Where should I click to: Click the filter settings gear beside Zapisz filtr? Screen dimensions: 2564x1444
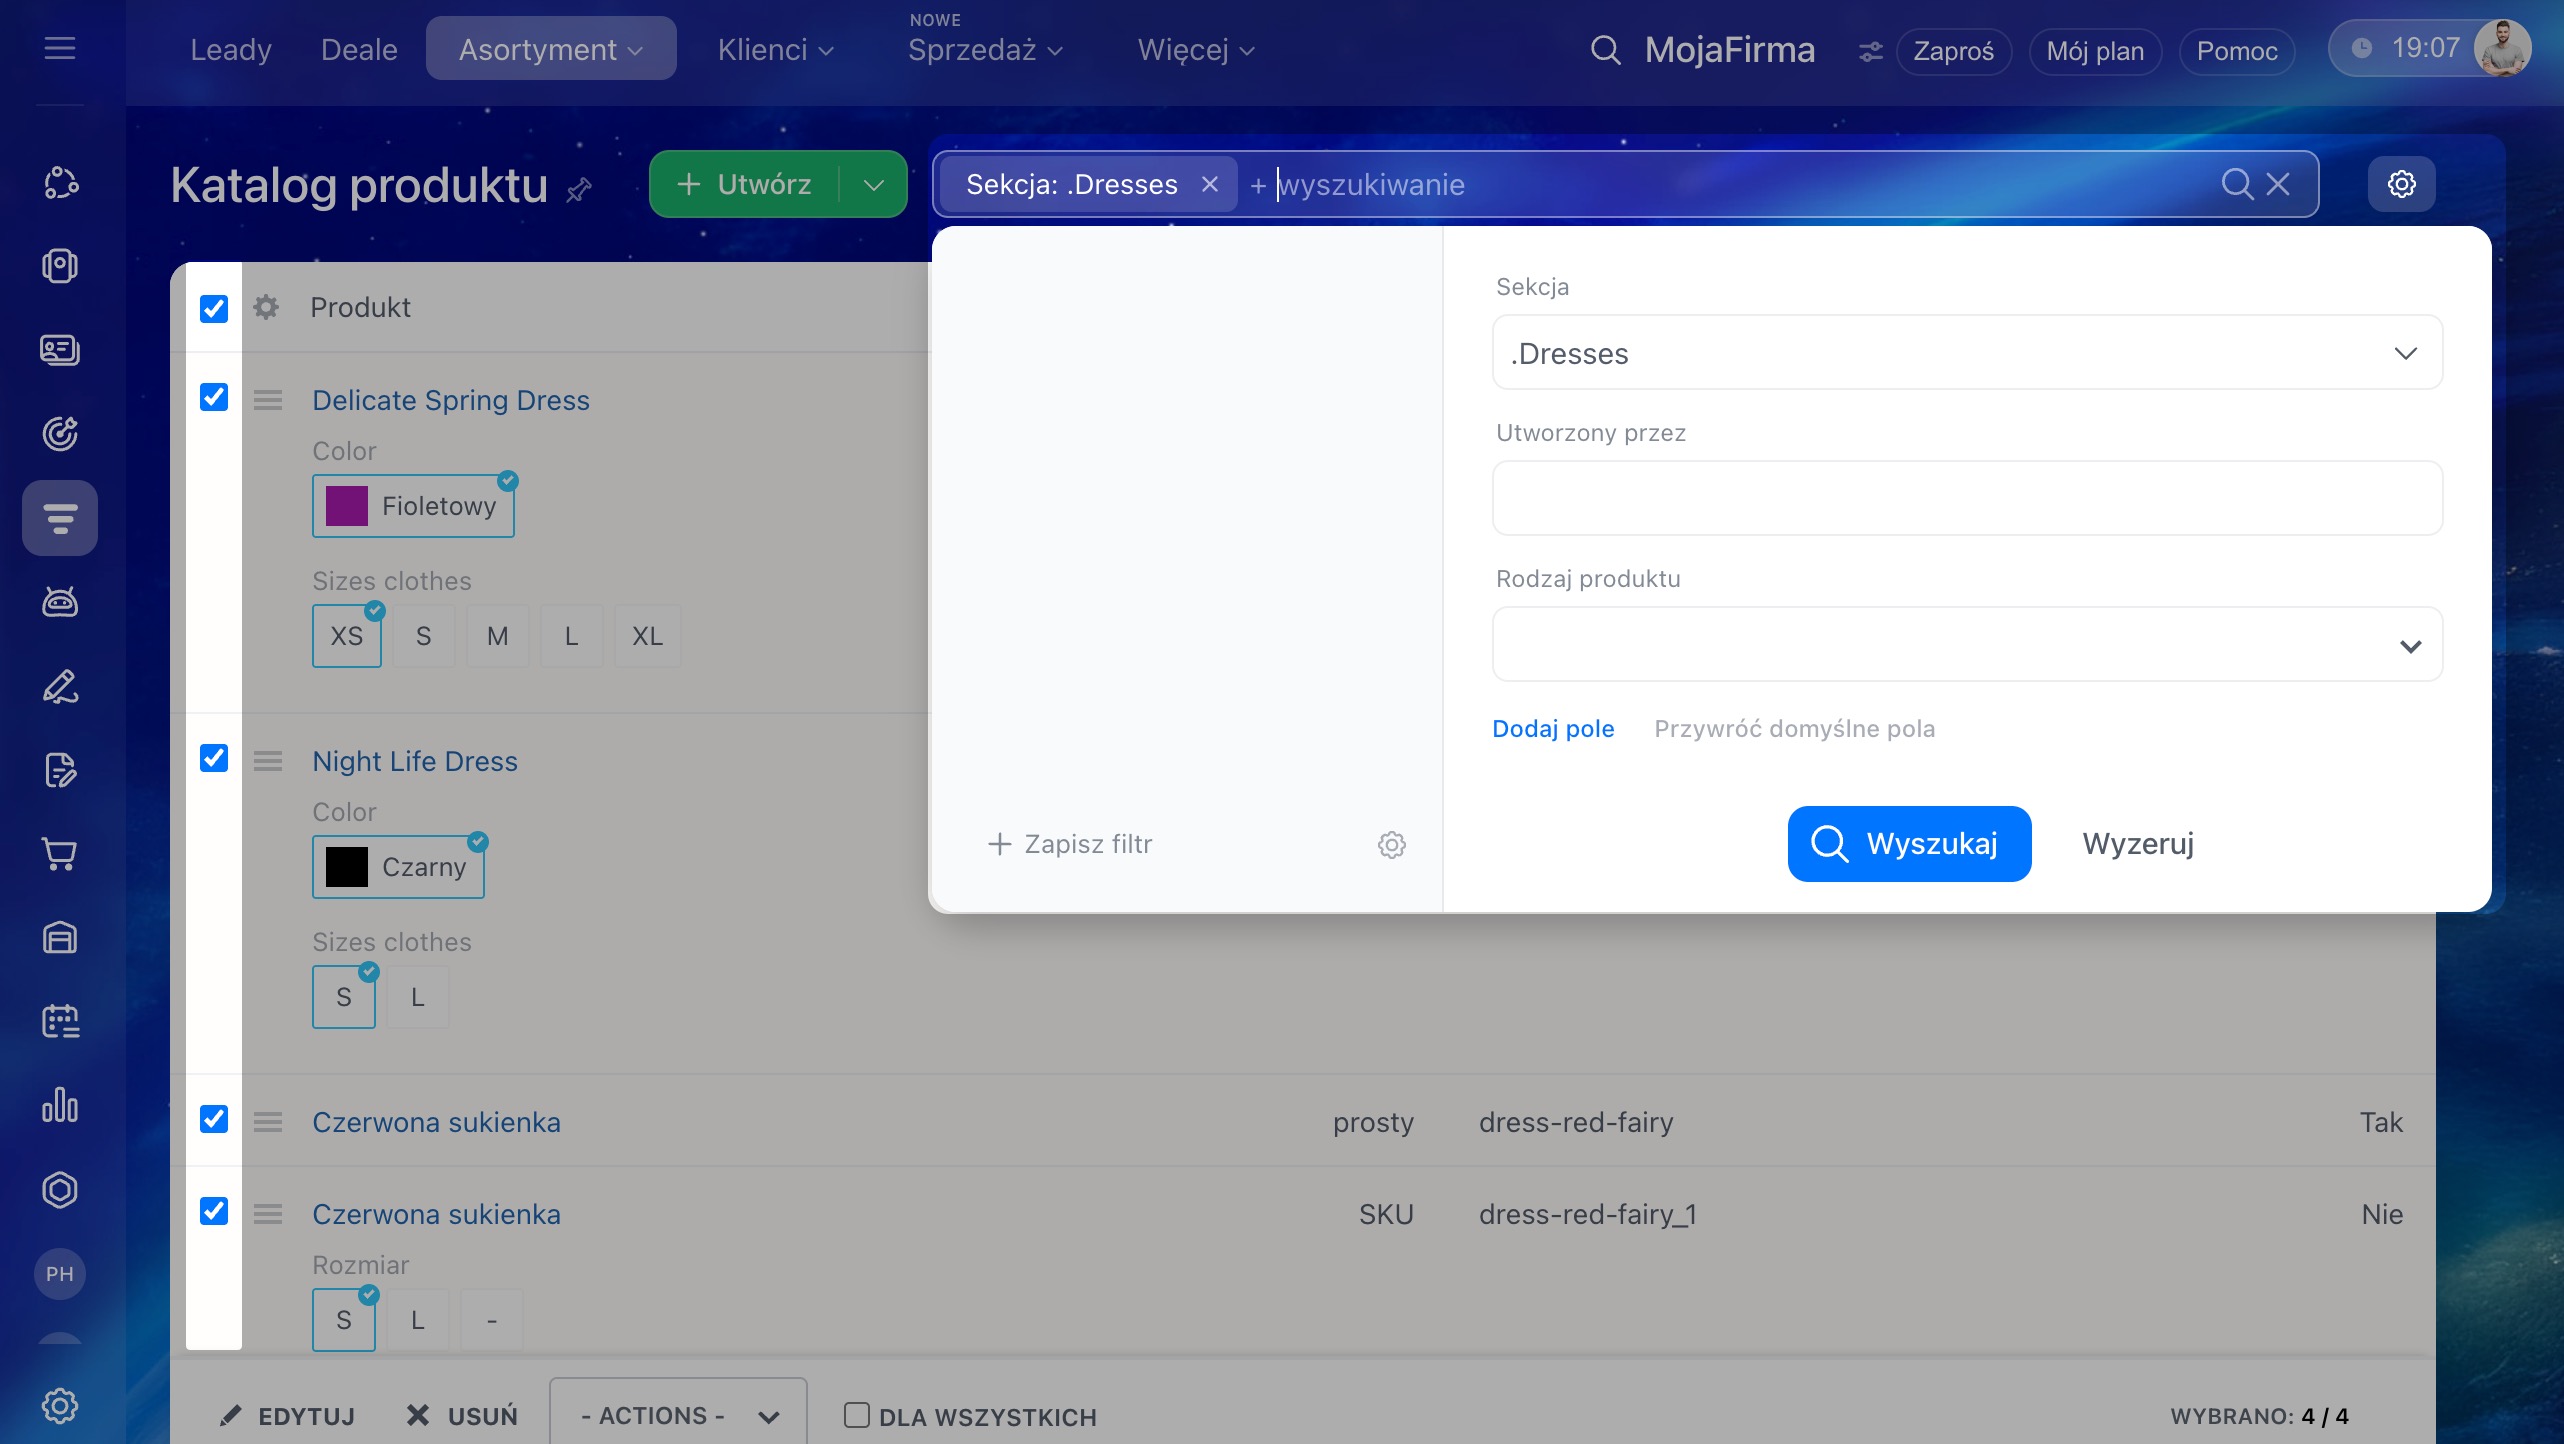(x=1391, y=845)
